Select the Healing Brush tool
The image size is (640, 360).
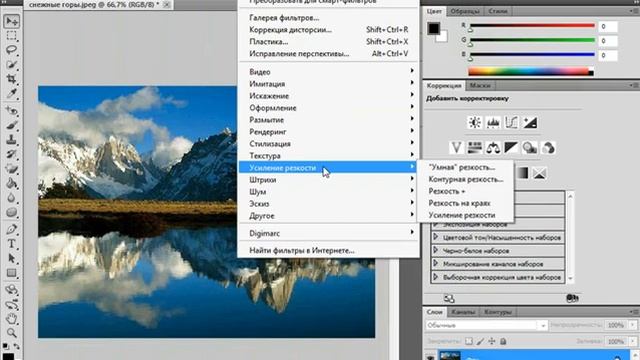pyautogui.click(x=11, y=111)
